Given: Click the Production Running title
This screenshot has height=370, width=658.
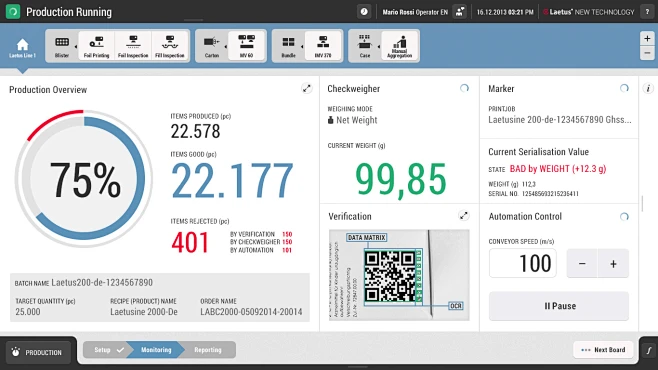Looking at the screenshot, I should (x=69, y=12).
